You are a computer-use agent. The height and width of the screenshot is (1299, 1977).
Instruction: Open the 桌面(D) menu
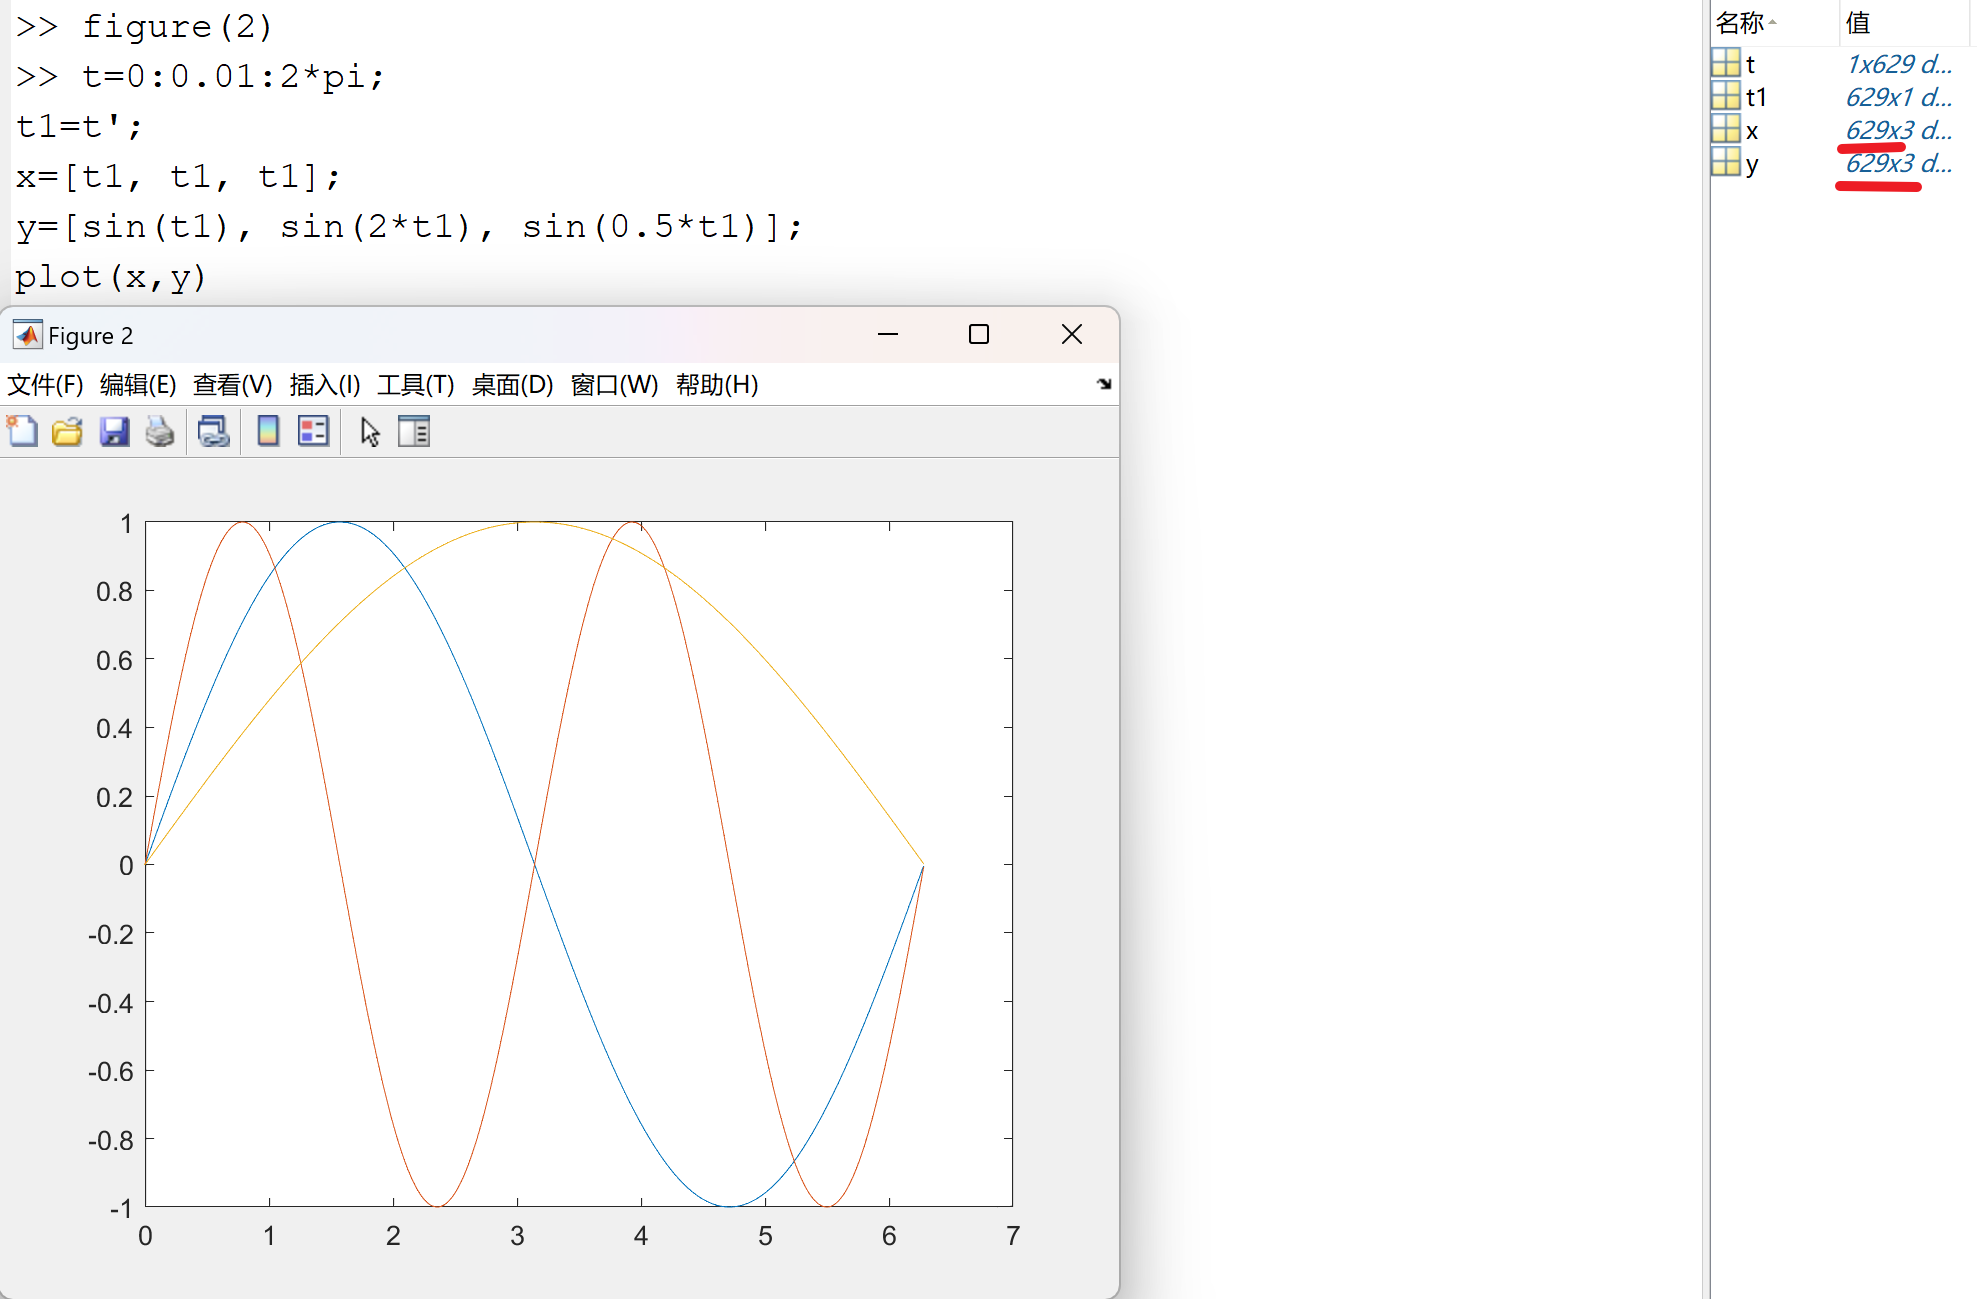pyautogui.click(x=512, y=385)
